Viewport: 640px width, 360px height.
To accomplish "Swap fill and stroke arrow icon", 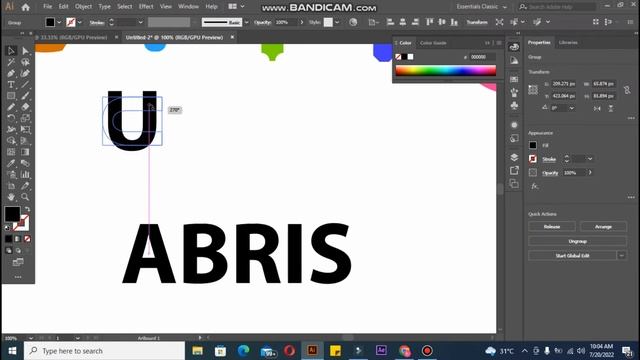I will click(27, 209).
